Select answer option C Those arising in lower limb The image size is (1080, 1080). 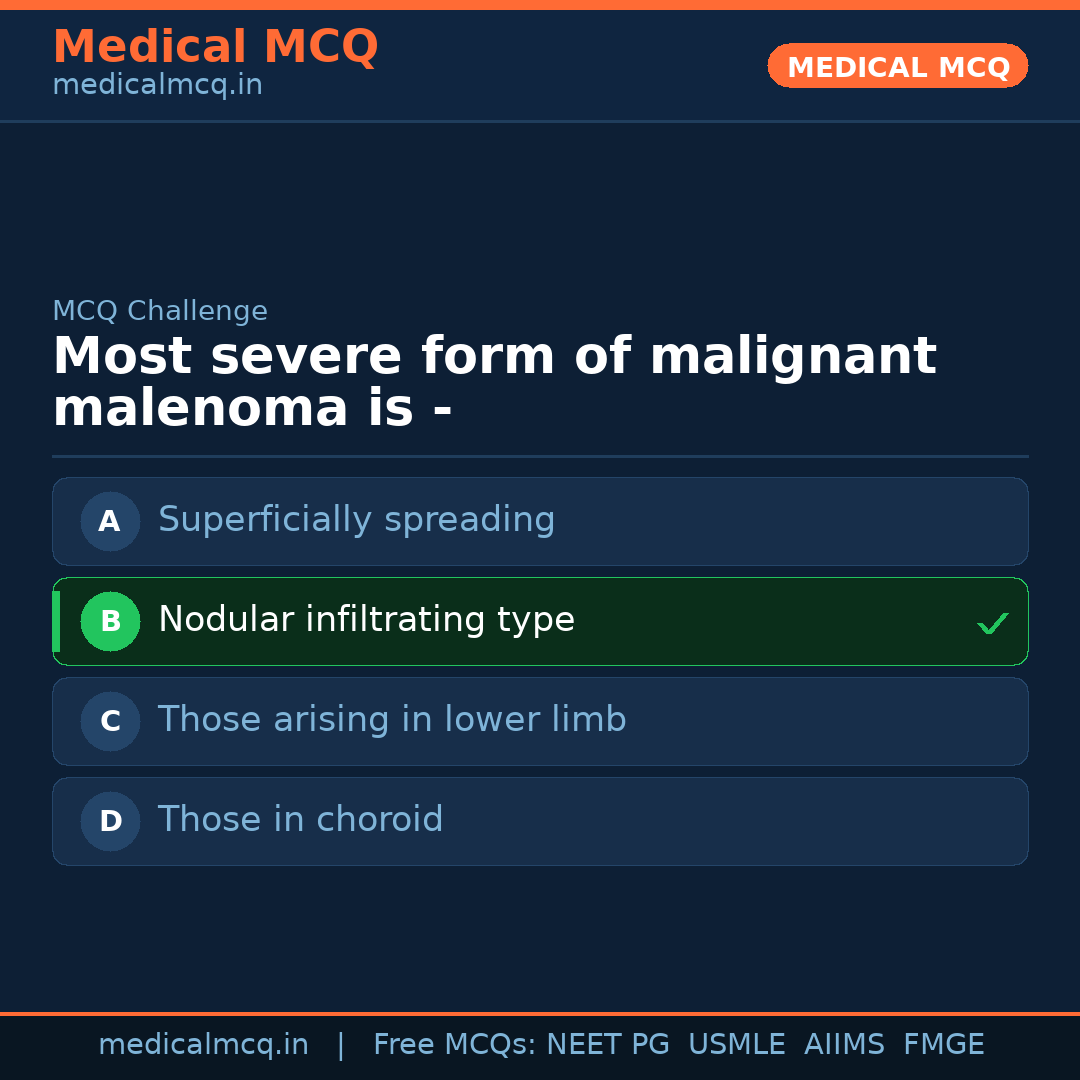click(540, 721)
